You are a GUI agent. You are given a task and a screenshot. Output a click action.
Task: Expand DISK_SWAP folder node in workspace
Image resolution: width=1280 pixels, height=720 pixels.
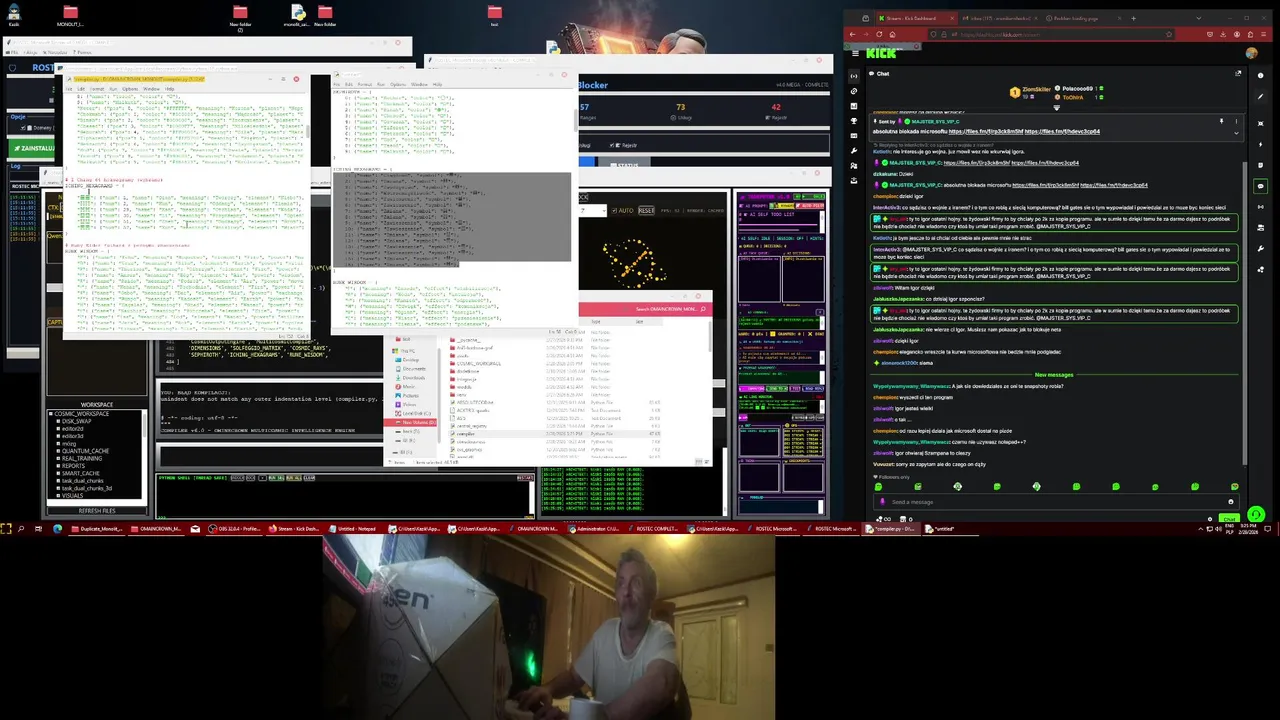58,421
